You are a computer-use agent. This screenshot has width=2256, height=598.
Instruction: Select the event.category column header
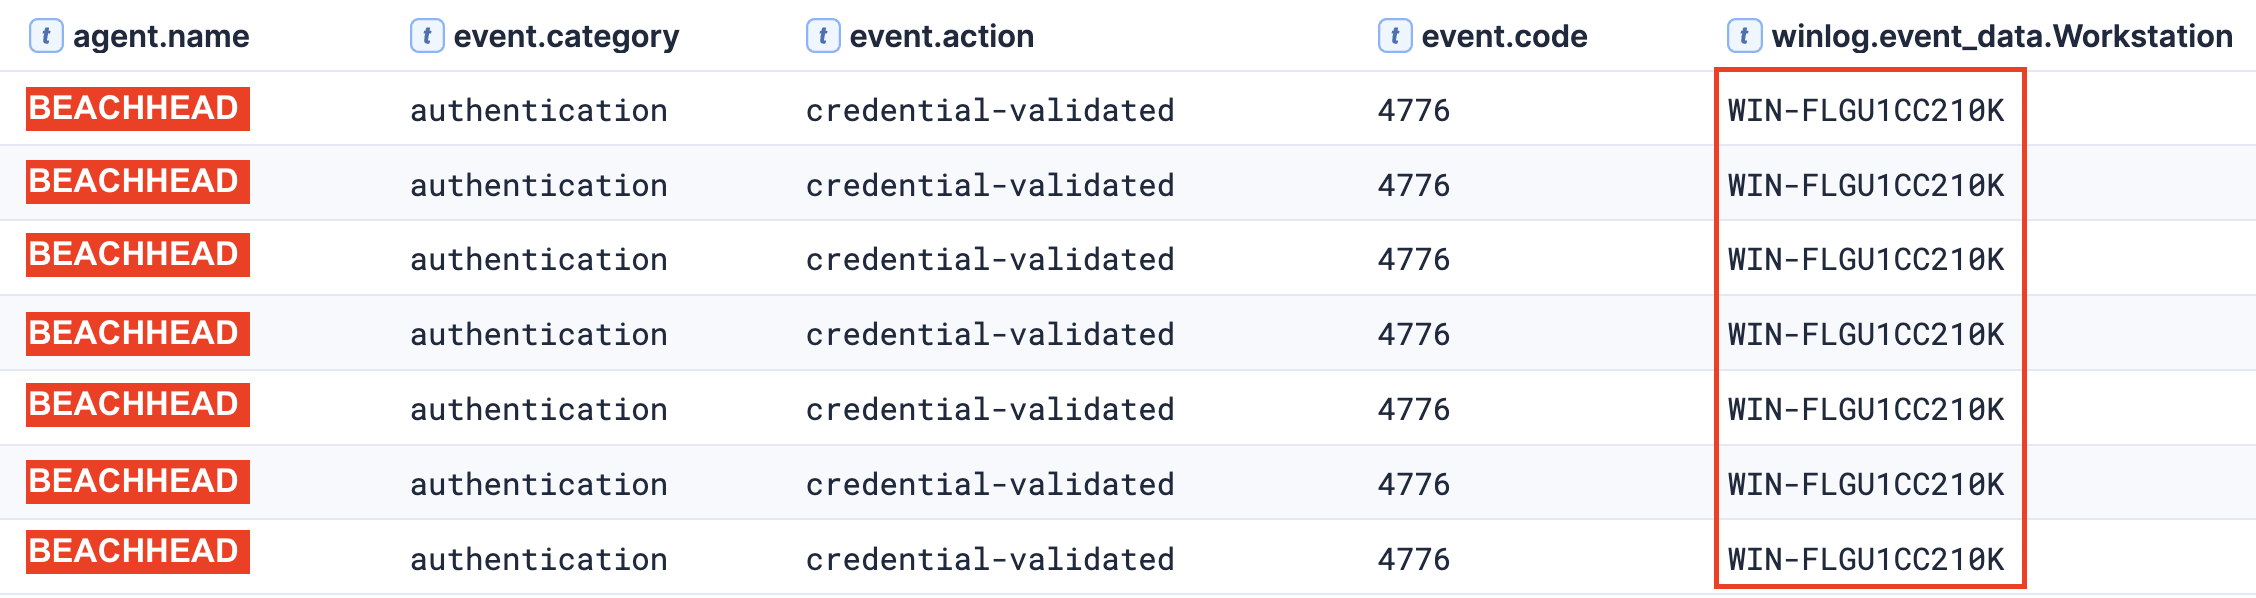566,37
